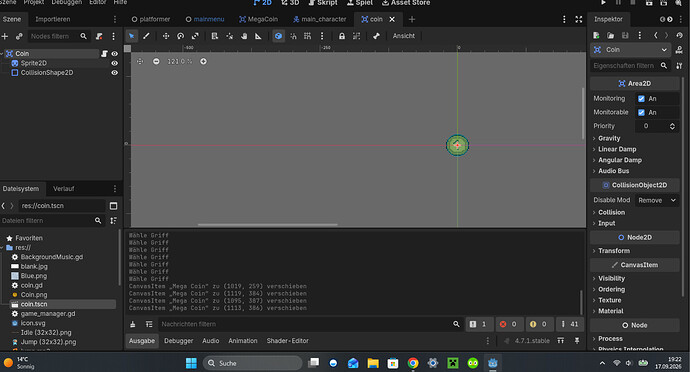This screenshot has height=372, width=690.
Task: Toggle the blue smart snap button
Action: pyautogui.click(x=278, y=36)
